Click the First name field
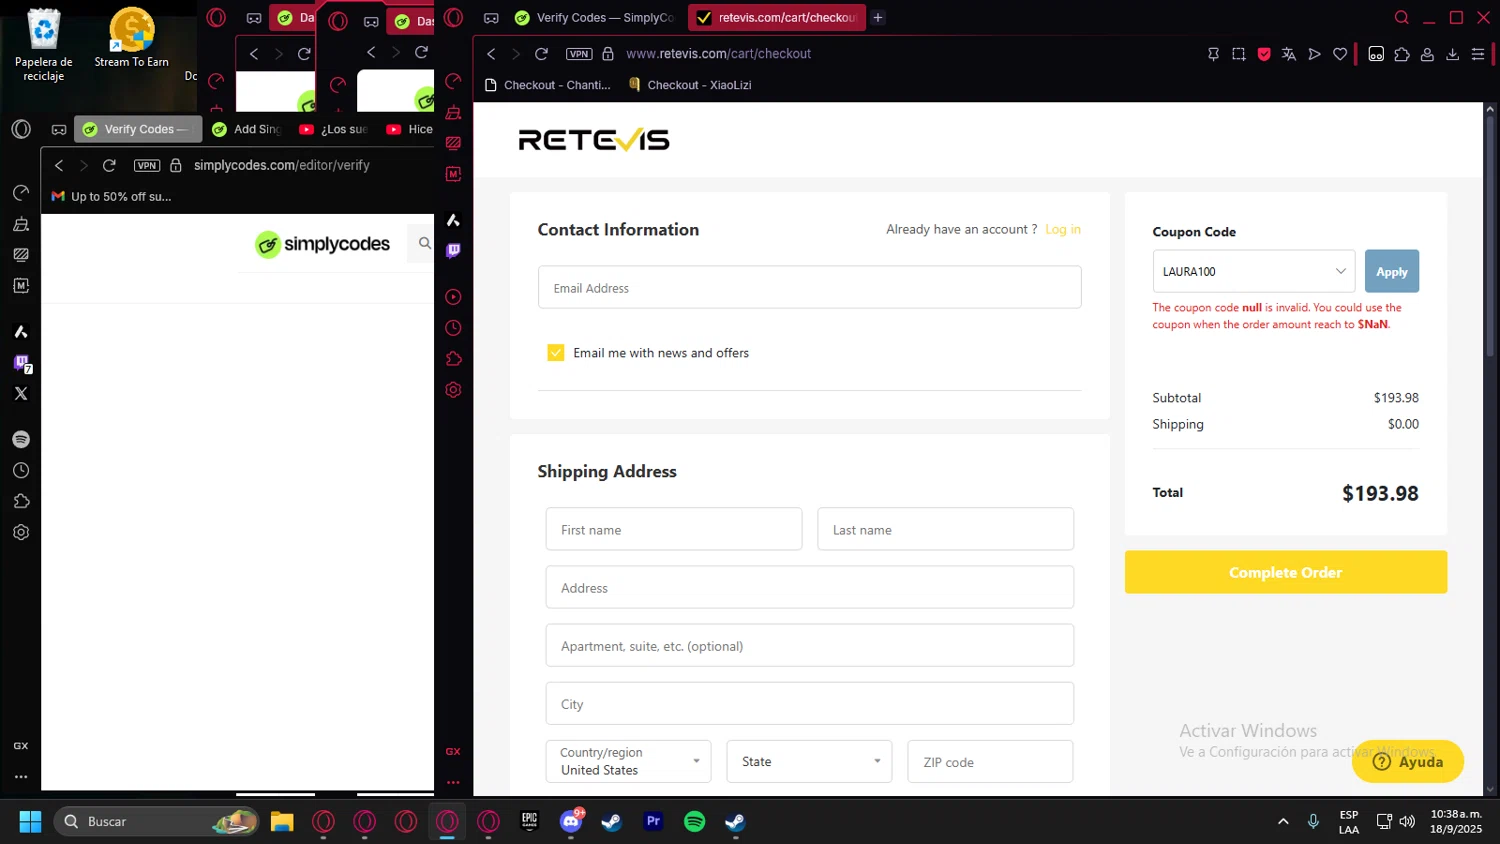Screen dimensions: 1500x844 (674, 529)
